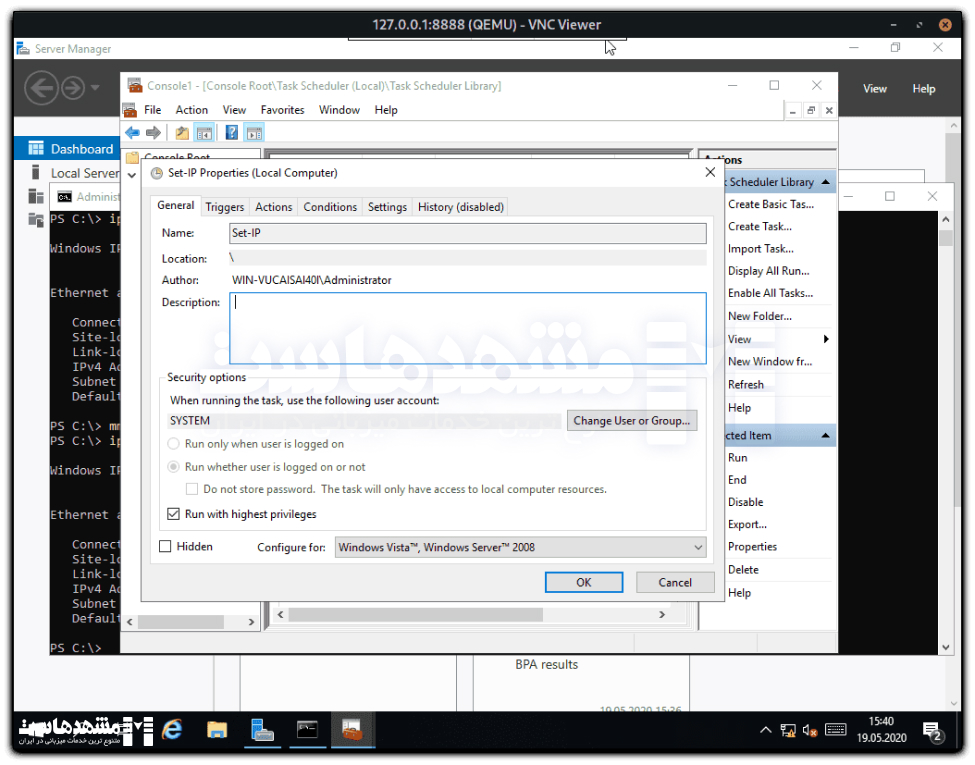Open the notification center icon
975x765 pixels.
click(932, 732)
